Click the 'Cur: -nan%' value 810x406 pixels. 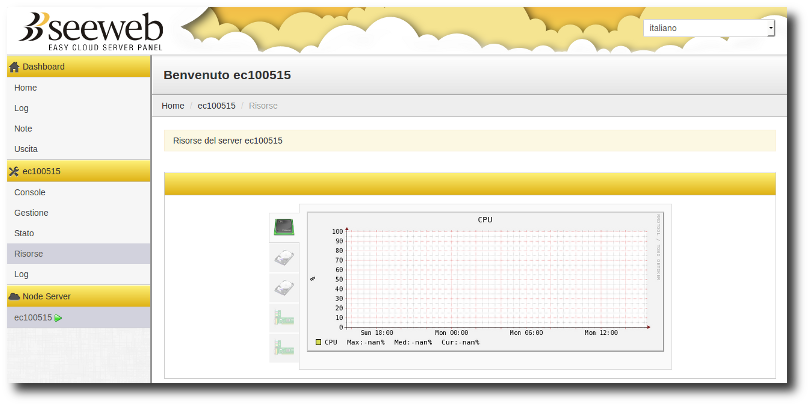[x=460, y=342]
